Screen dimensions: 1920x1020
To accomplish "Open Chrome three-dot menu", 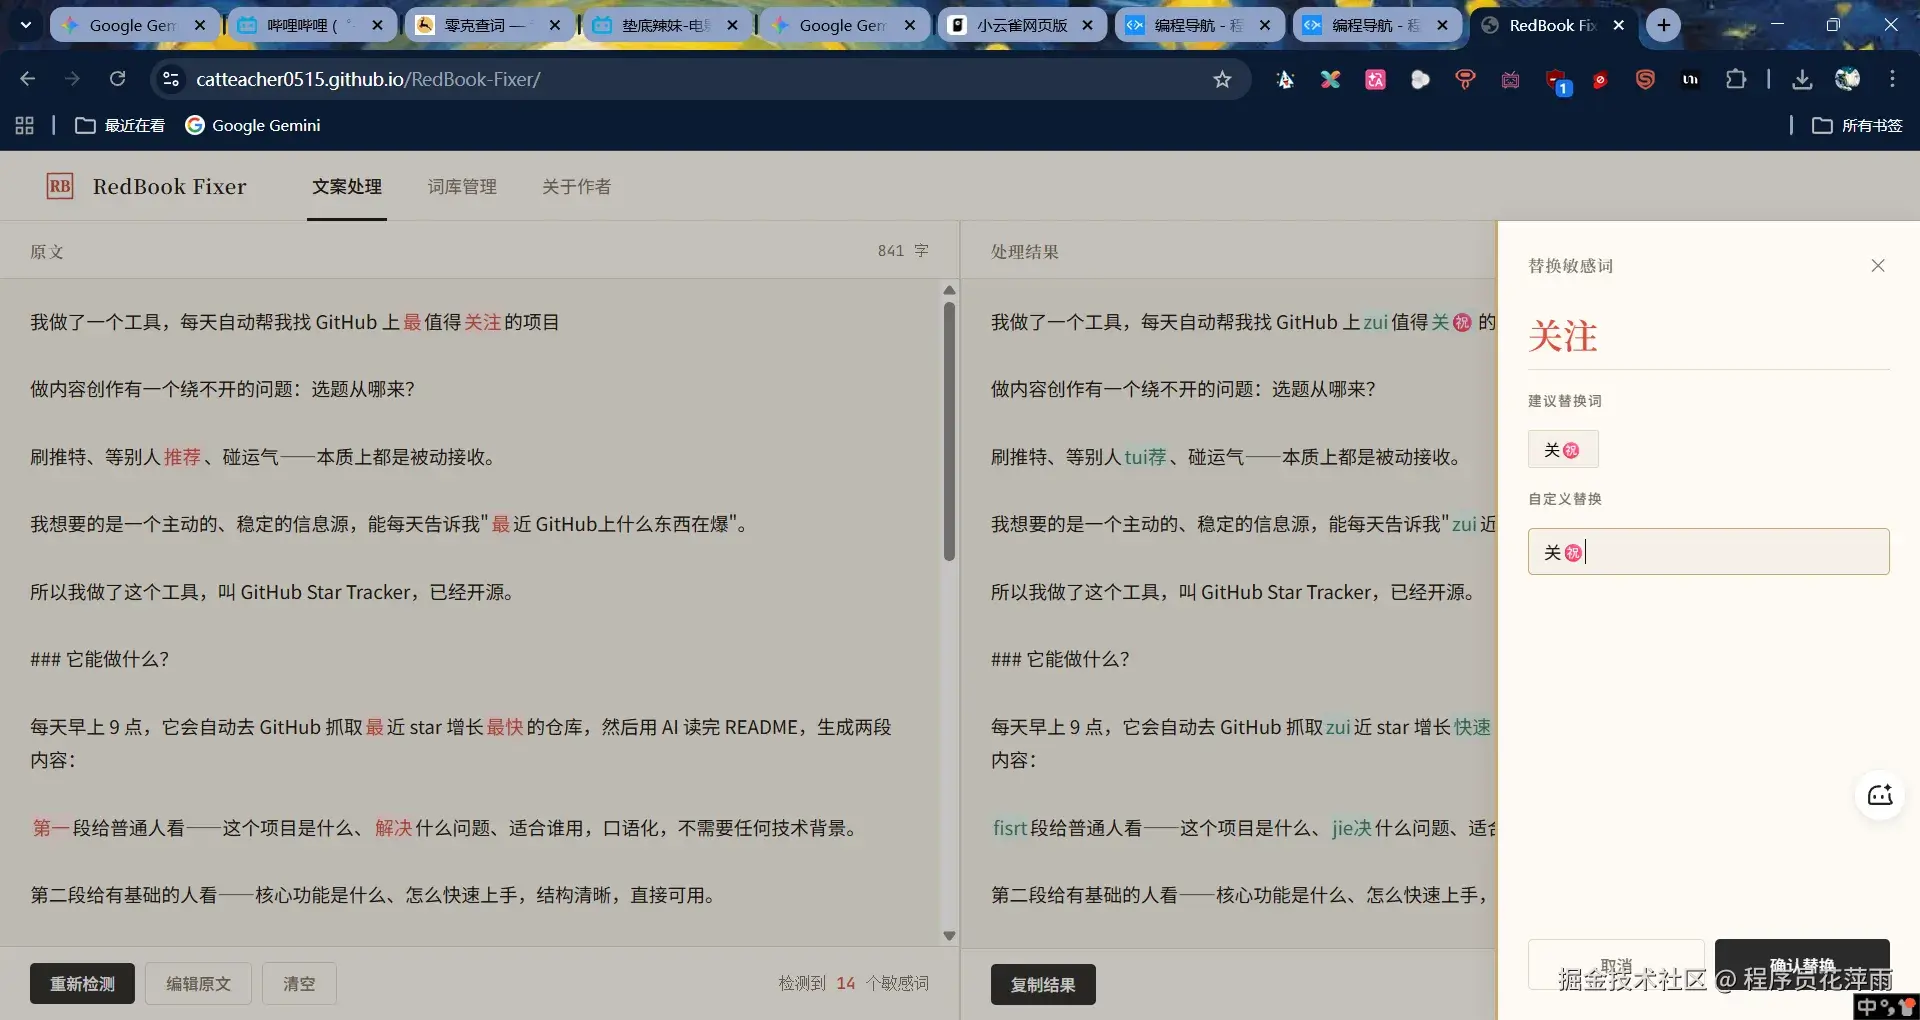I will (x=1892, y=79).
